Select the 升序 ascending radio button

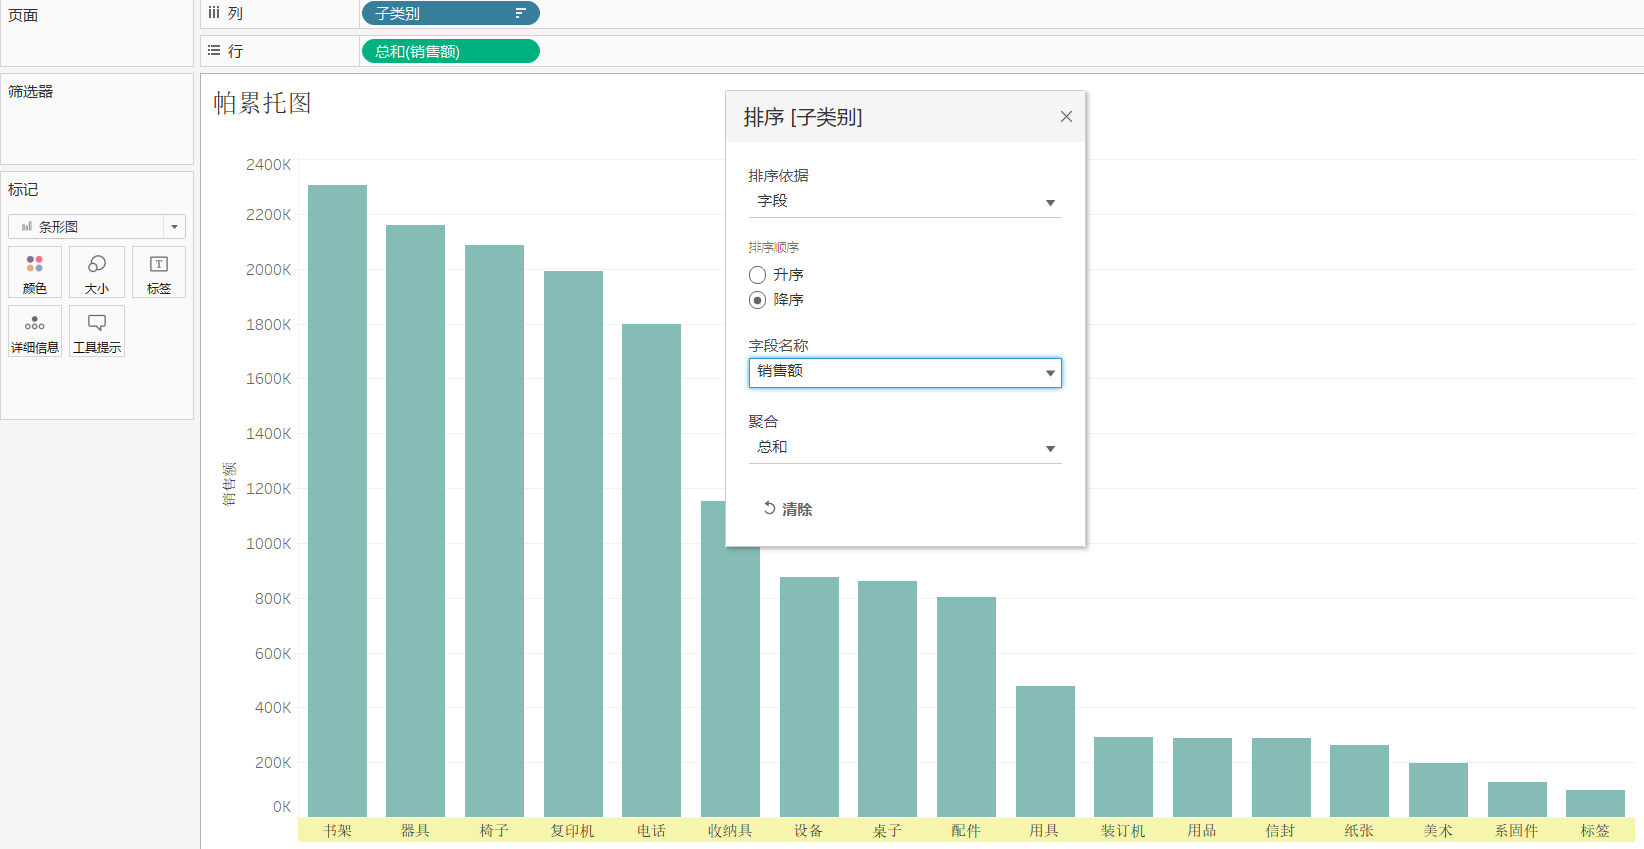(x=757, y=275)
